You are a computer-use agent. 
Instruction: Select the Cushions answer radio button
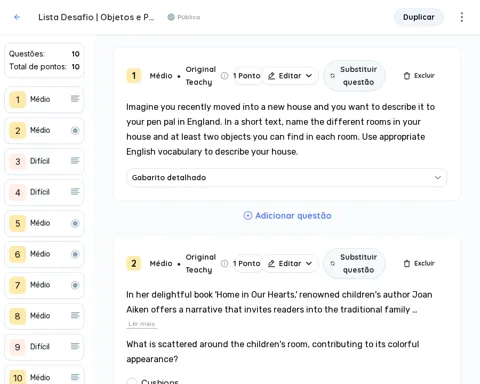coord(132,381)
